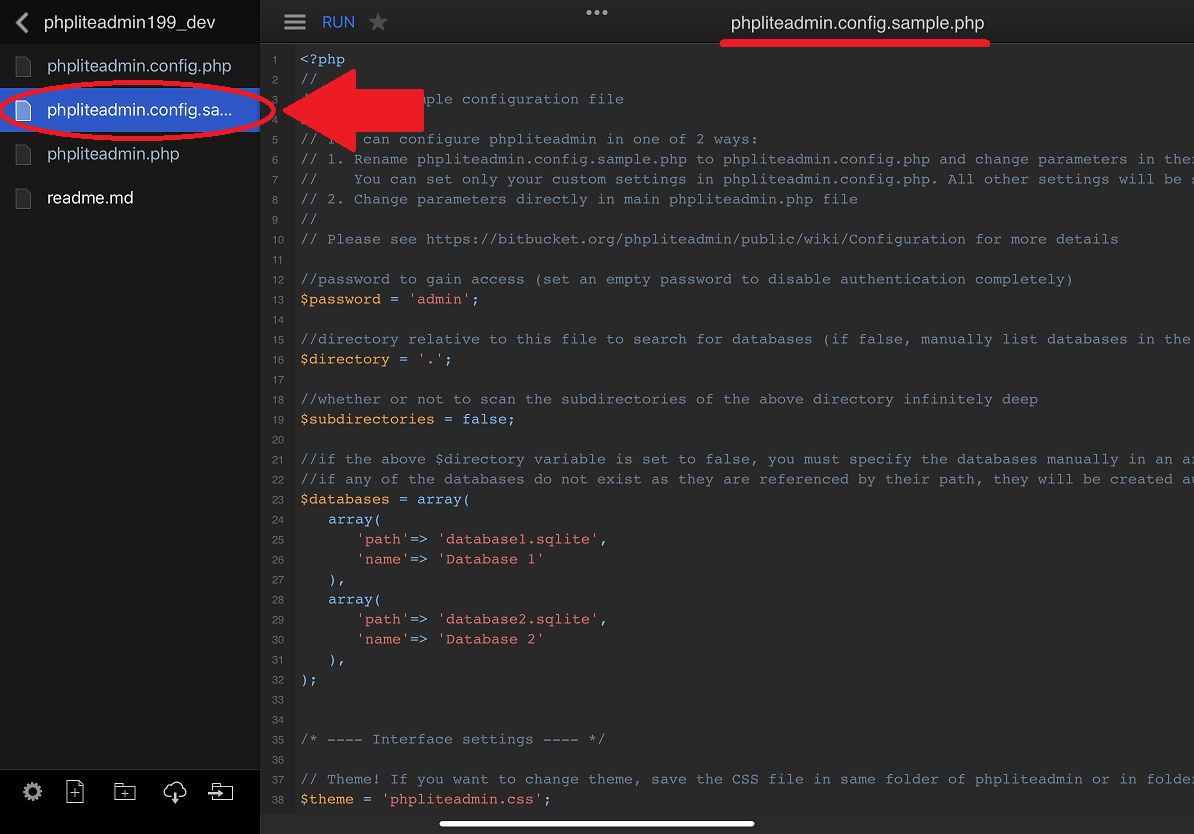Click the phpliteadmin.config.sample.php title

tap(857, 23)
